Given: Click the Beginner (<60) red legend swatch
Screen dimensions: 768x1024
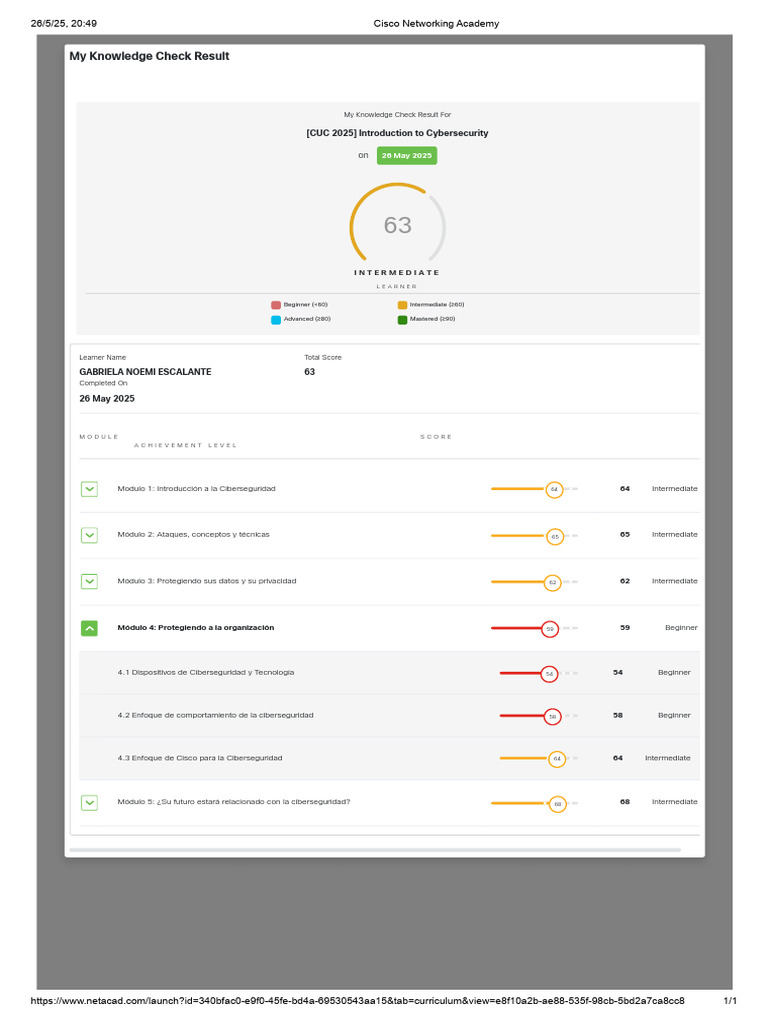Looking at the screenshot, I should [276, 305].
